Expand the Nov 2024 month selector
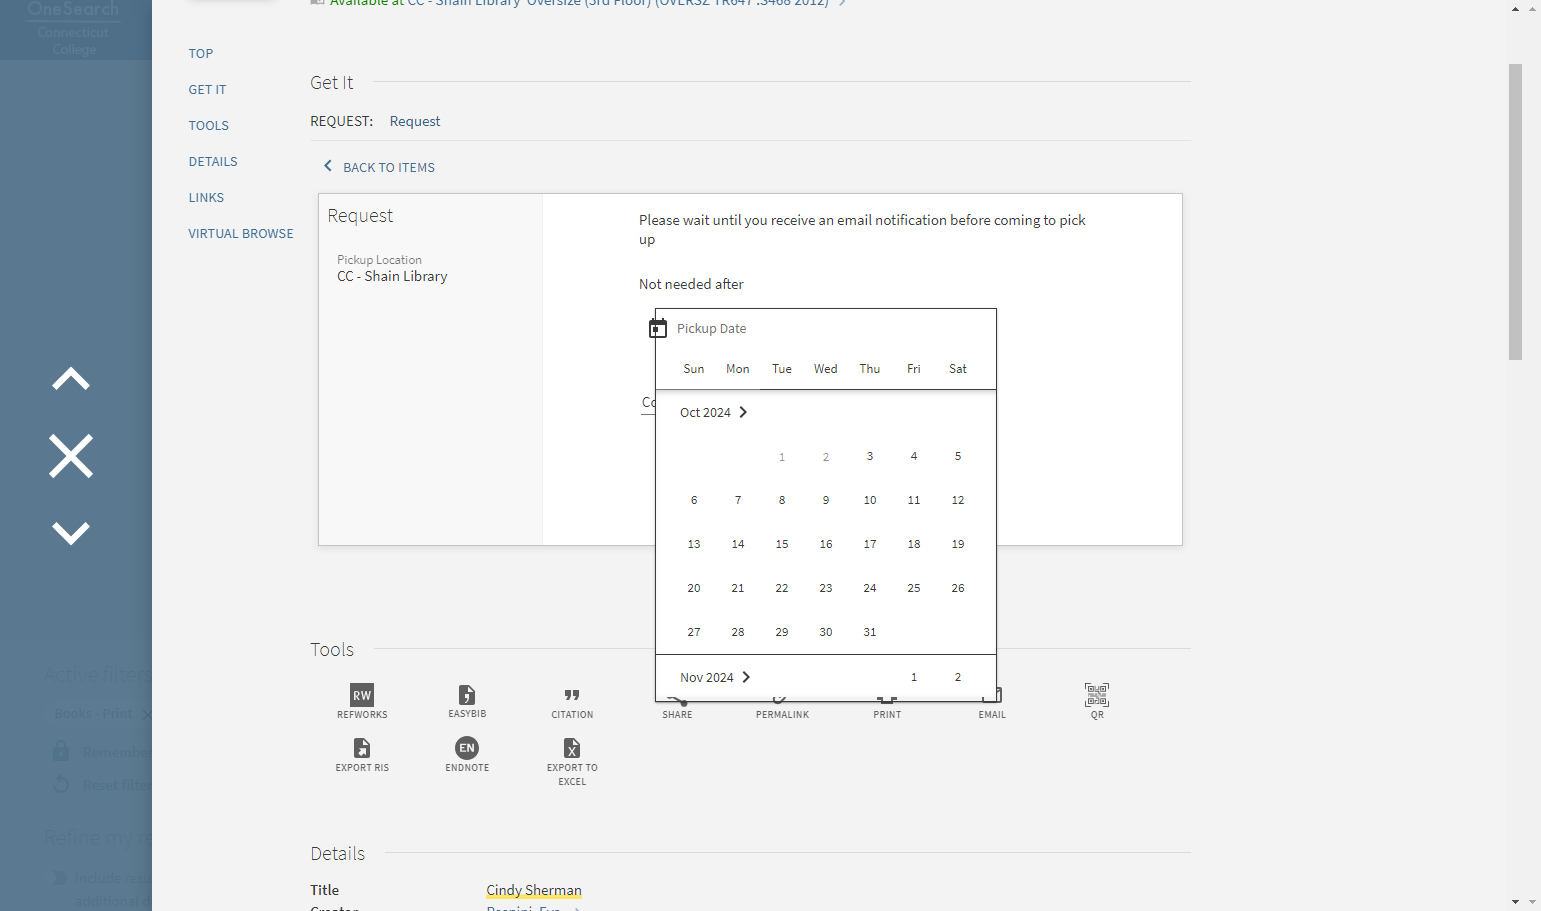This screenshot has height=911, width=1541. pyautogui.click(x=715, y=677)
